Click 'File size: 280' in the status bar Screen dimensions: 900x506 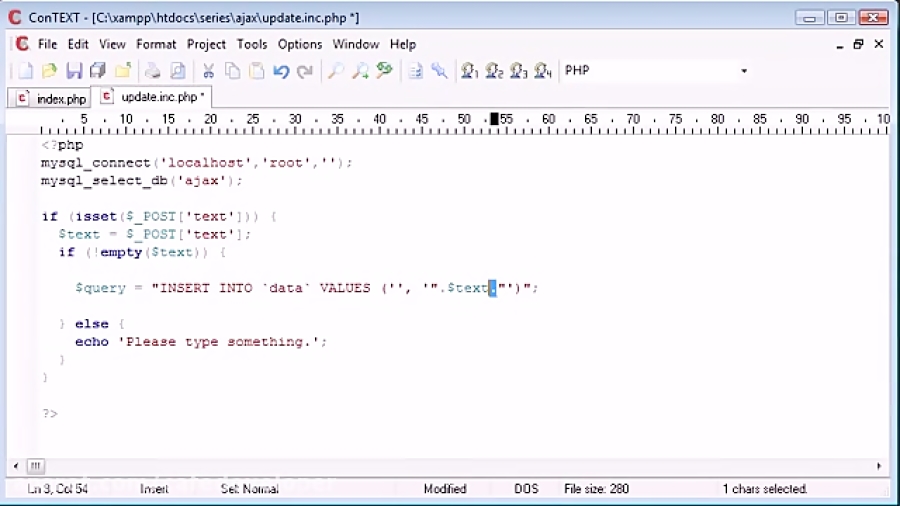(x=596, y=489)
